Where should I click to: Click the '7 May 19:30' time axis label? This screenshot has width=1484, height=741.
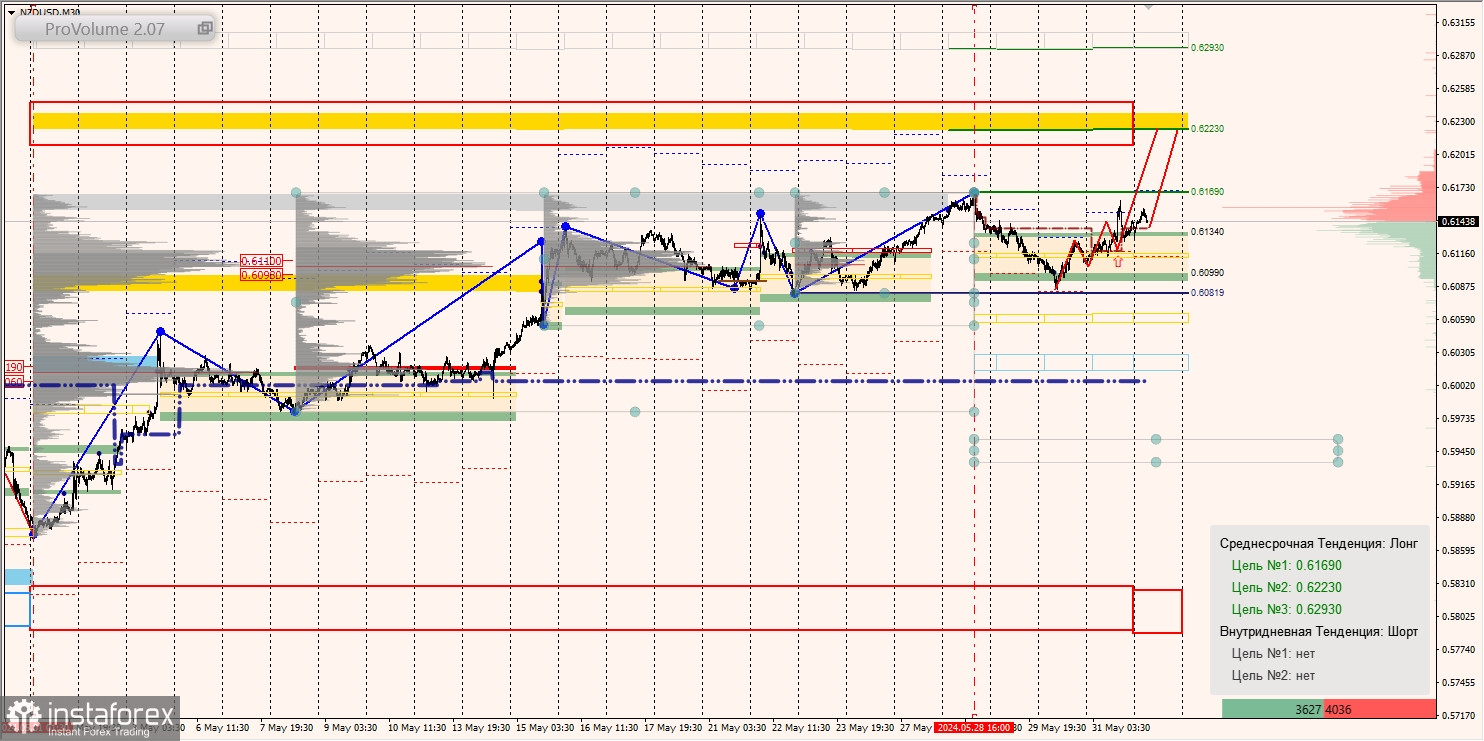pyautogui.click(x=289, y=728)
